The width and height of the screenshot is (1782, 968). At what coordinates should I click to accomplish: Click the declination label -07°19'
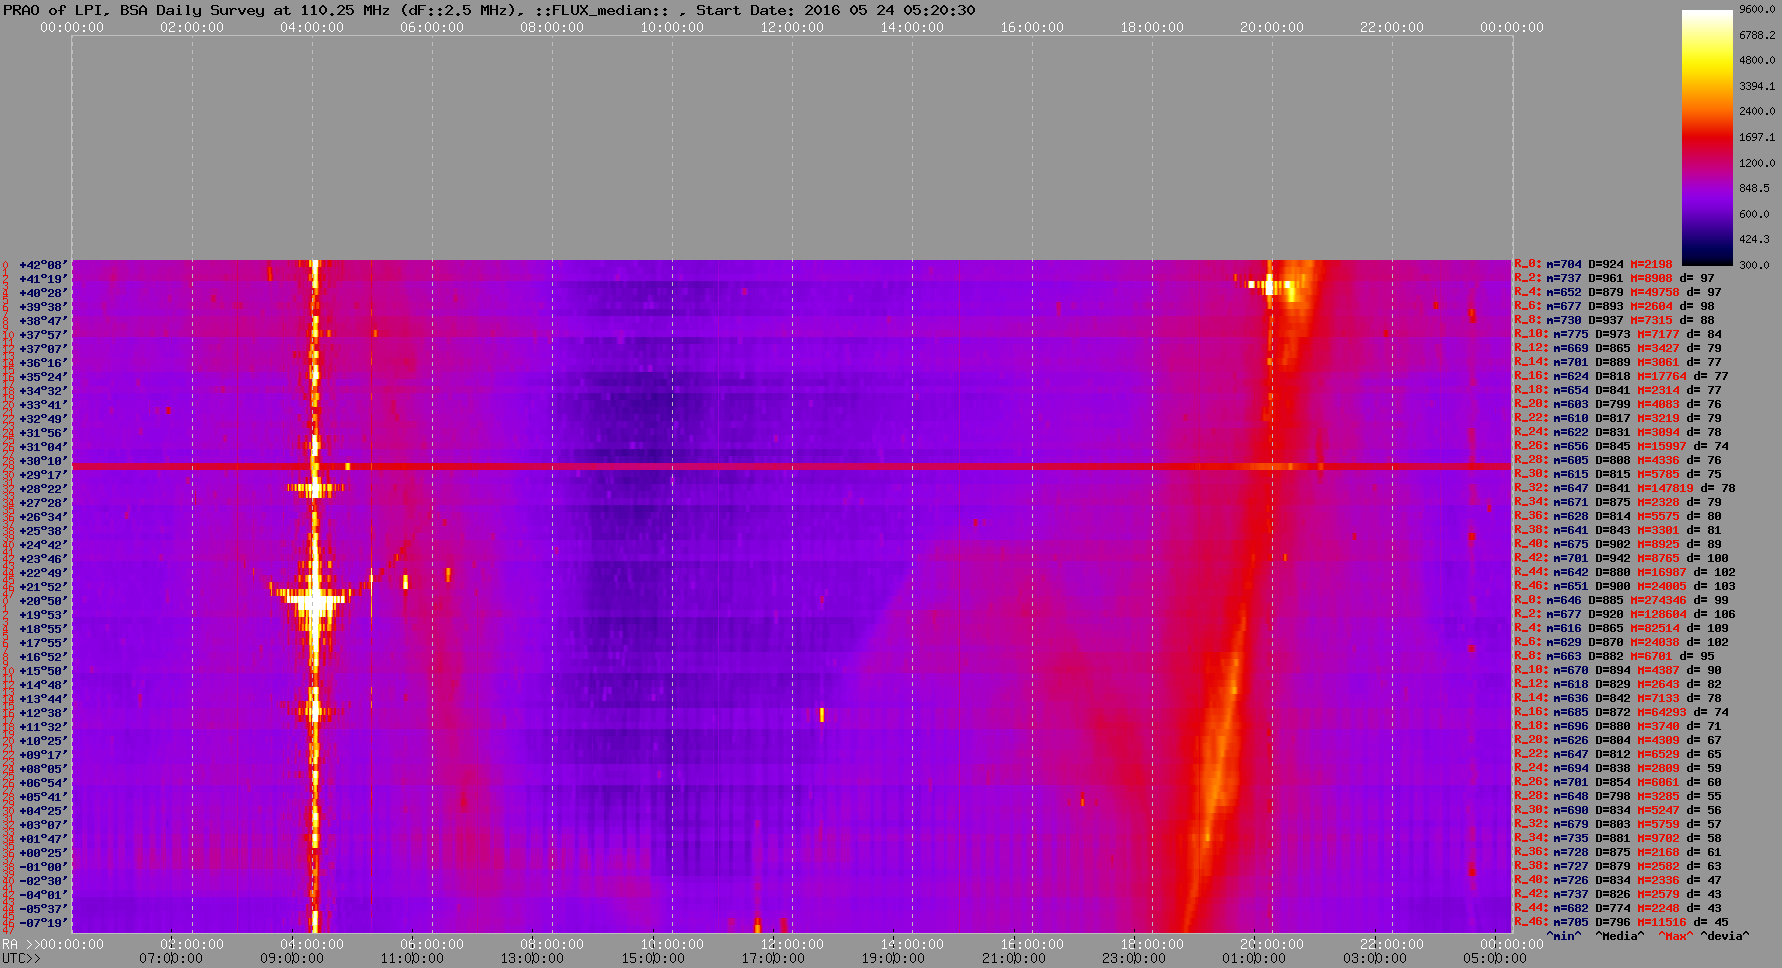coord(43,923)
